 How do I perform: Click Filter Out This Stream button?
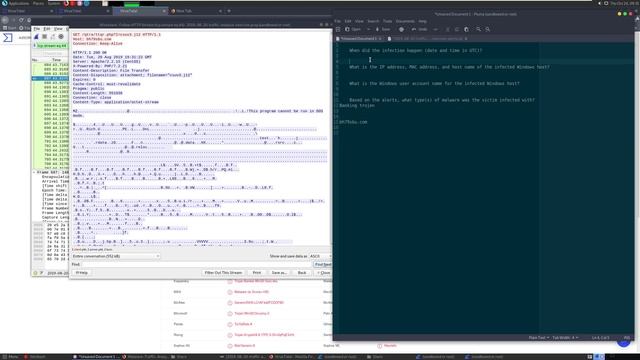pyautogui.click(x=223, y=273)
